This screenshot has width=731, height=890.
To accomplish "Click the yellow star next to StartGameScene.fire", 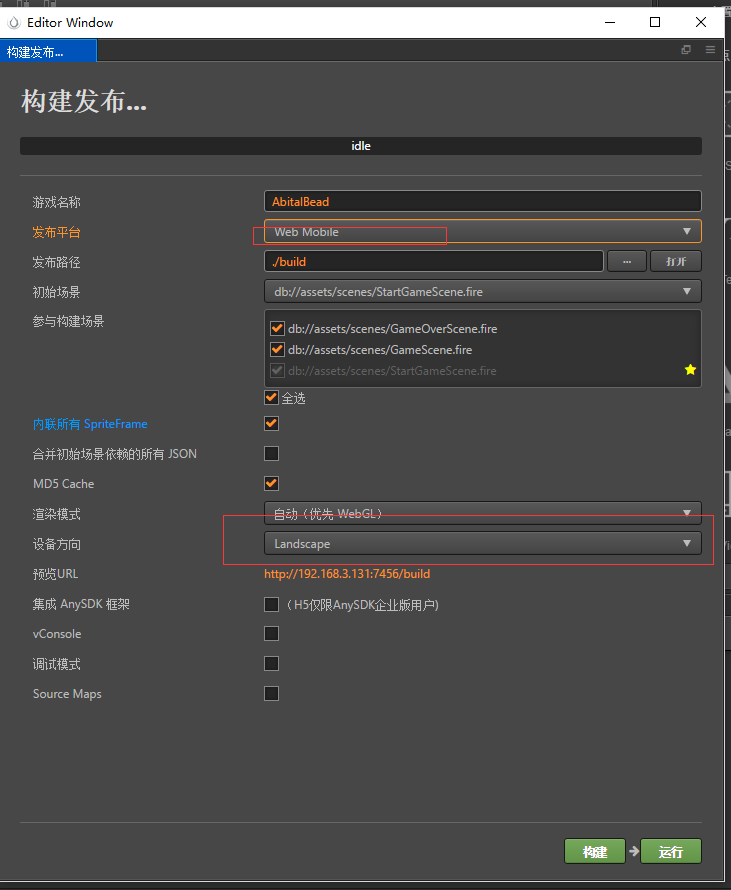I will (x=690, y=370).
